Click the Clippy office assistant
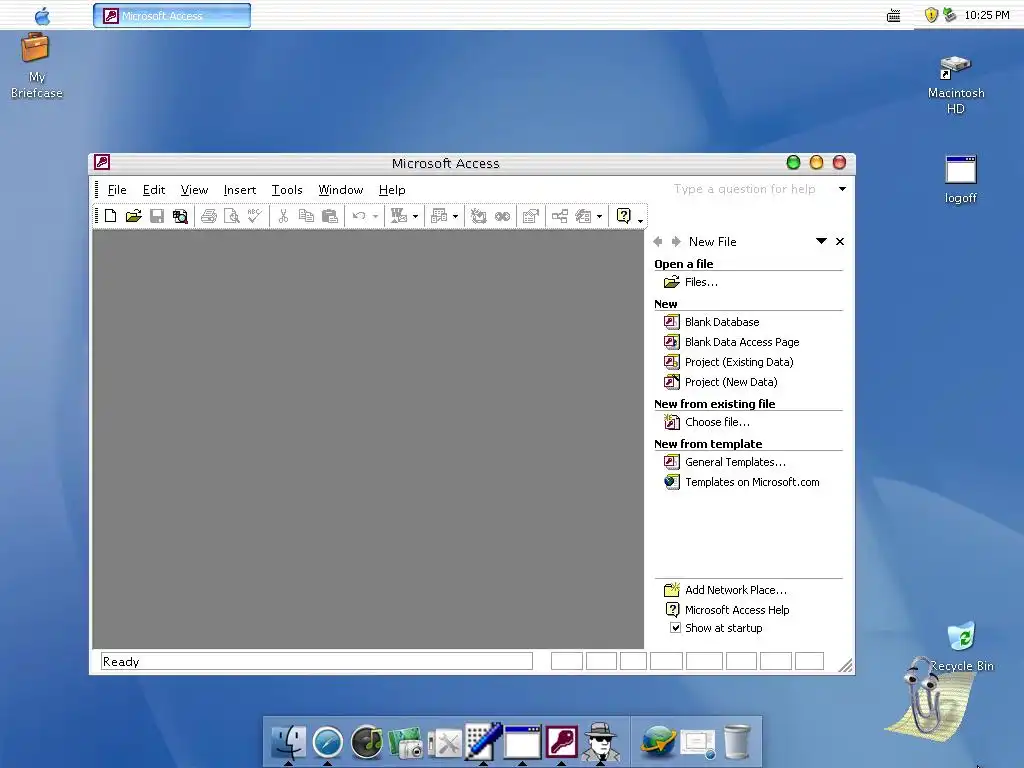 (929, 697)
